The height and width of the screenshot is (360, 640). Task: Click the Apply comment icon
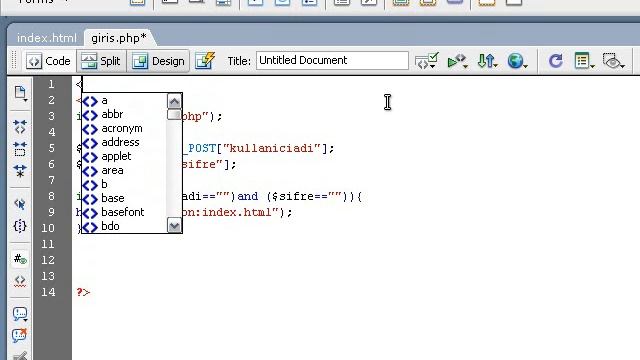click(20, 314)
